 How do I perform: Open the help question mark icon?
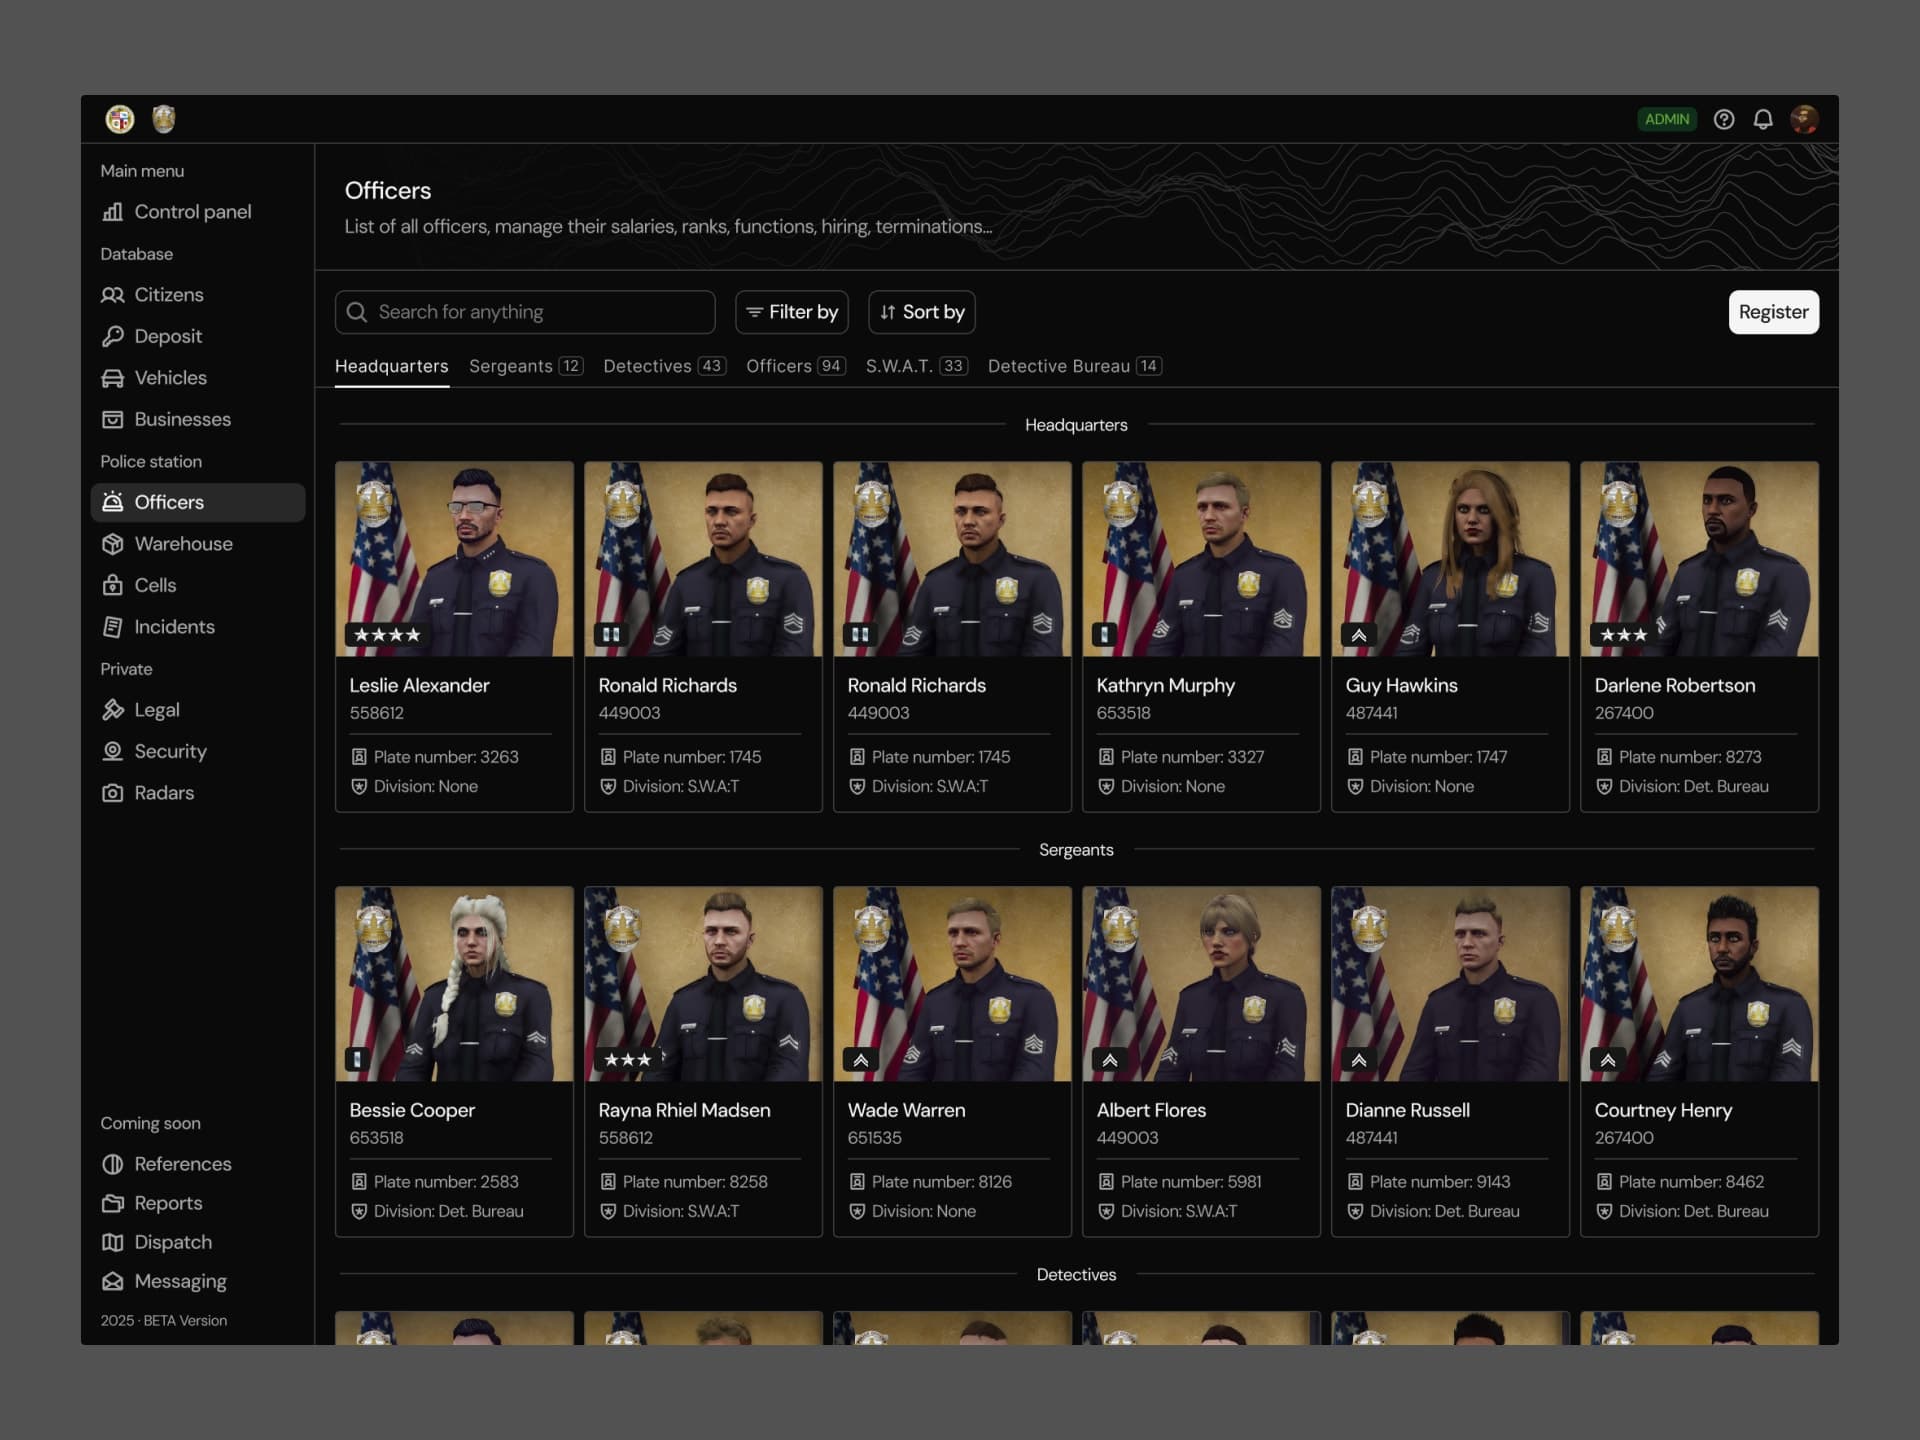(1724, 119)
